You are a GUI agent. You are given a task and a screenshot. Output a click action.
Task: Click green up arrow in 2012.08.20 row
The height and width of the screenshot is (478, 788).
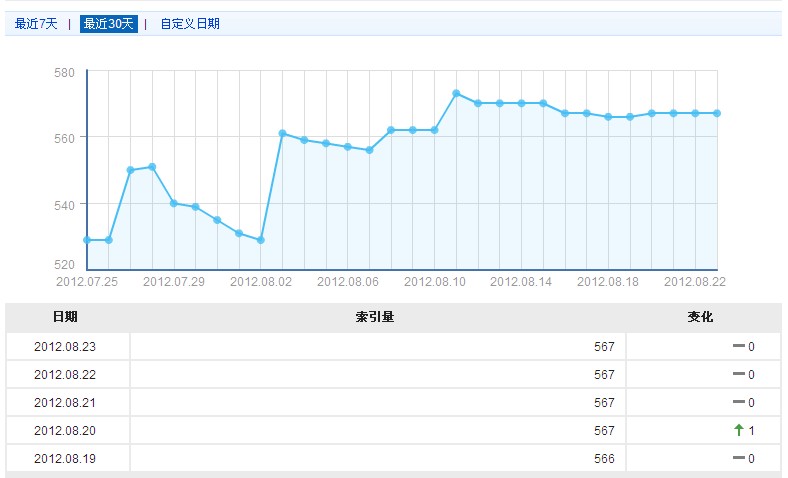(739, 431)
